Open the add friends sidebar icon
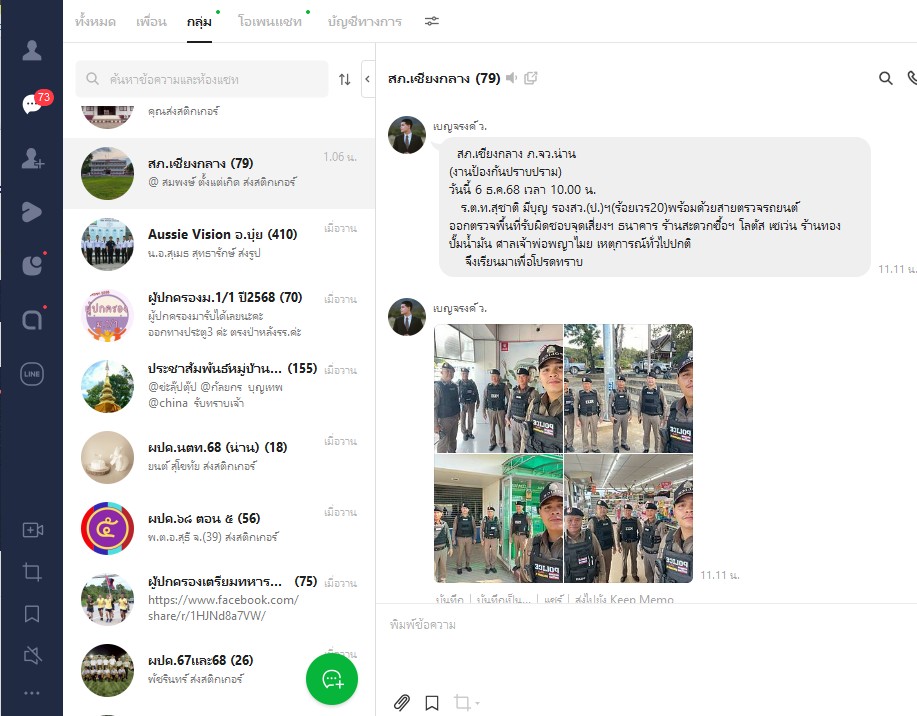 coord(32,158)
